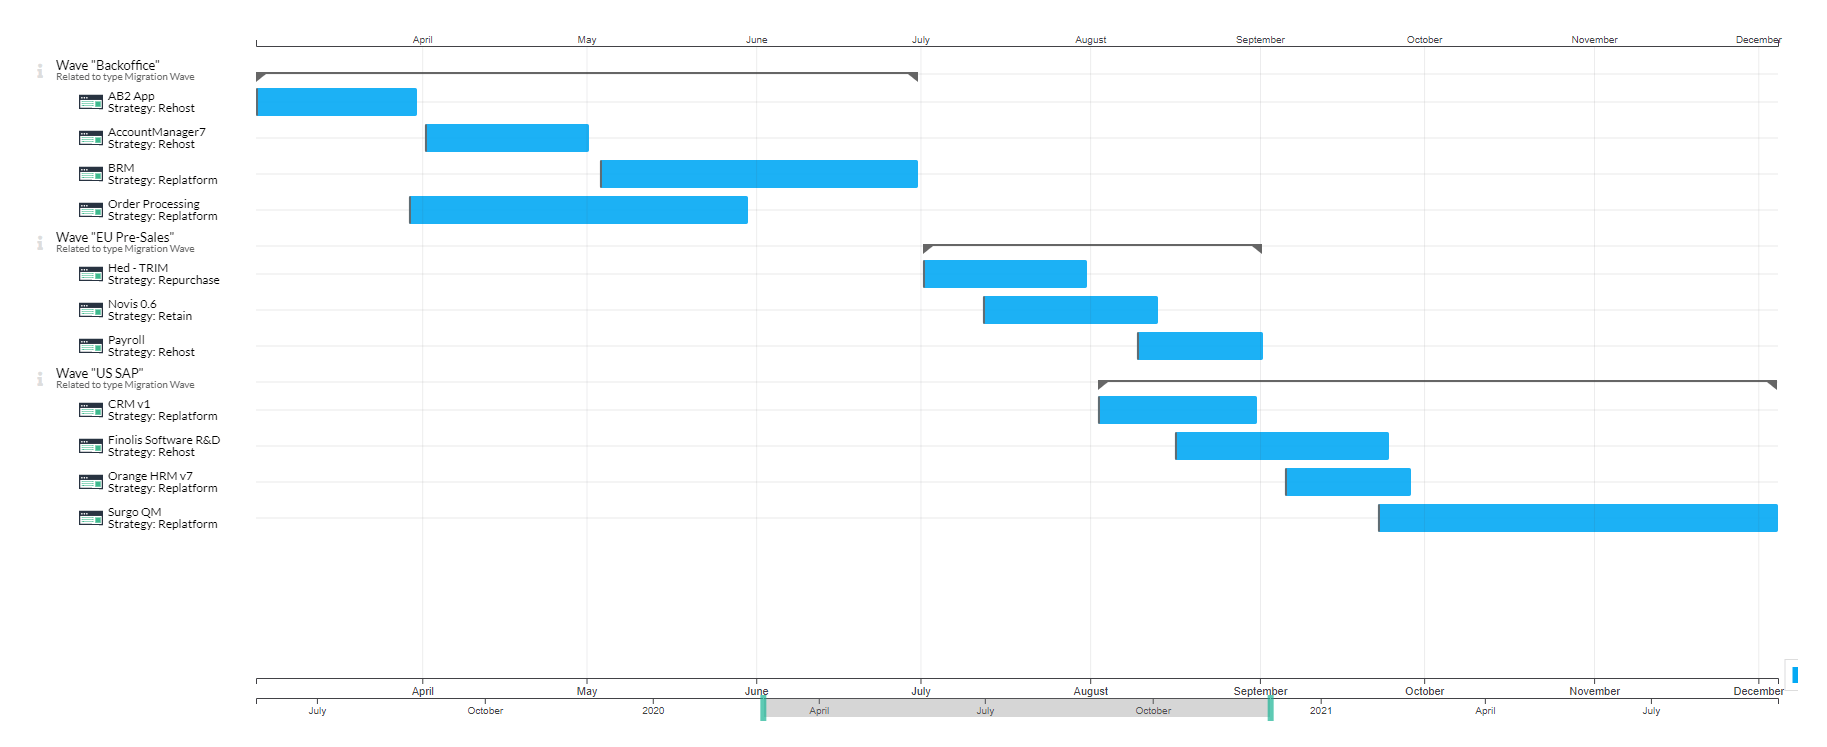1827x747 pixels.
Task: Click the November label on top axis
Action: click(1594, 40)
